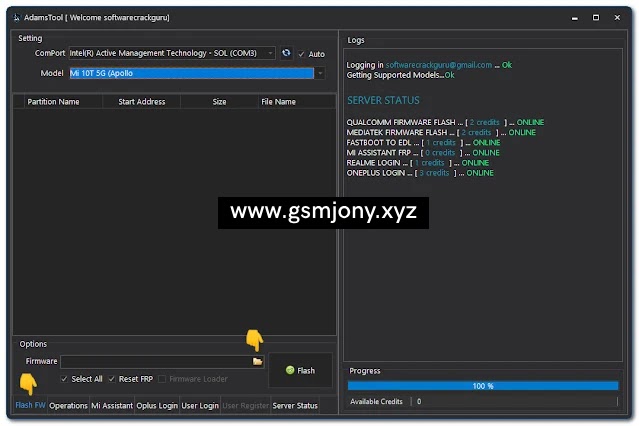Select MEDIATEK FIRMWARE FLASH log line
The image size is (639, 426).
(x=441, y=132)
